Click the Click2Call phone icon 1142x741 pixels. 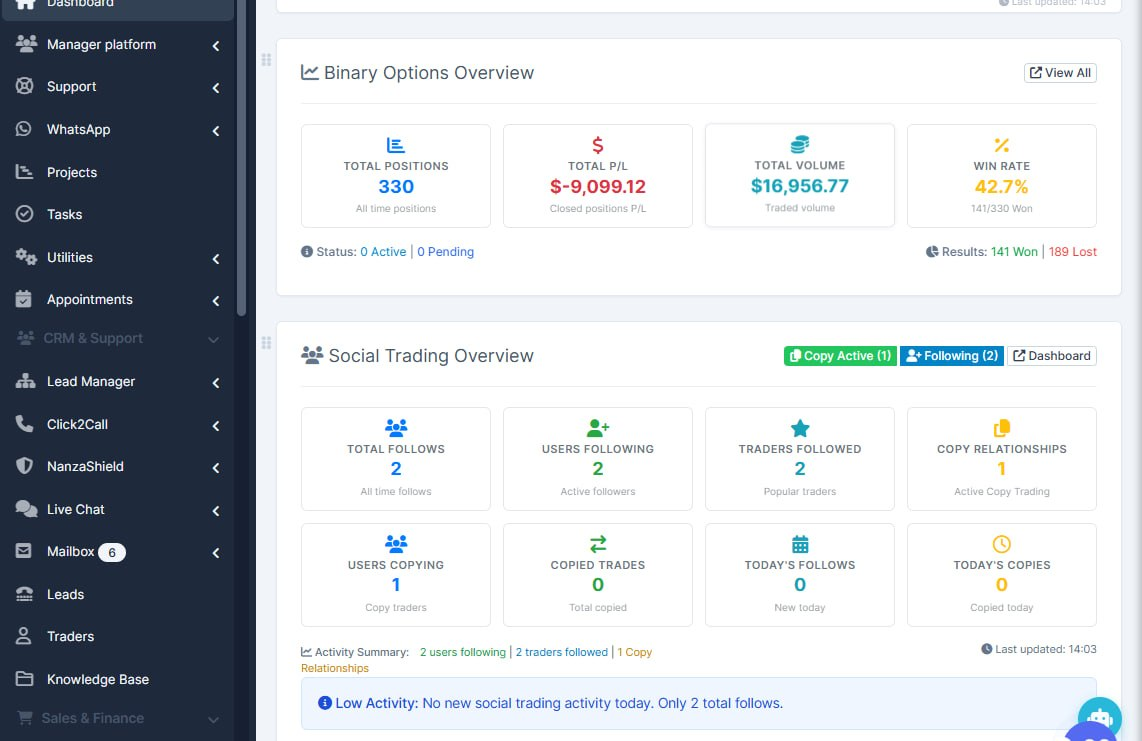click(x=24, y=424)
